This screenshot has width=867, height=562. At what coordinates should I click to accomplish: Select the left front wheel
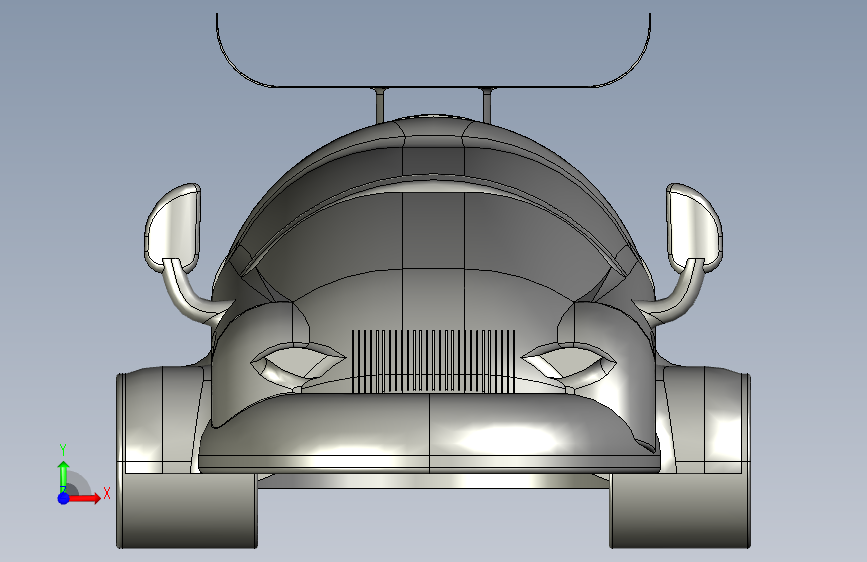click(186, 512)
